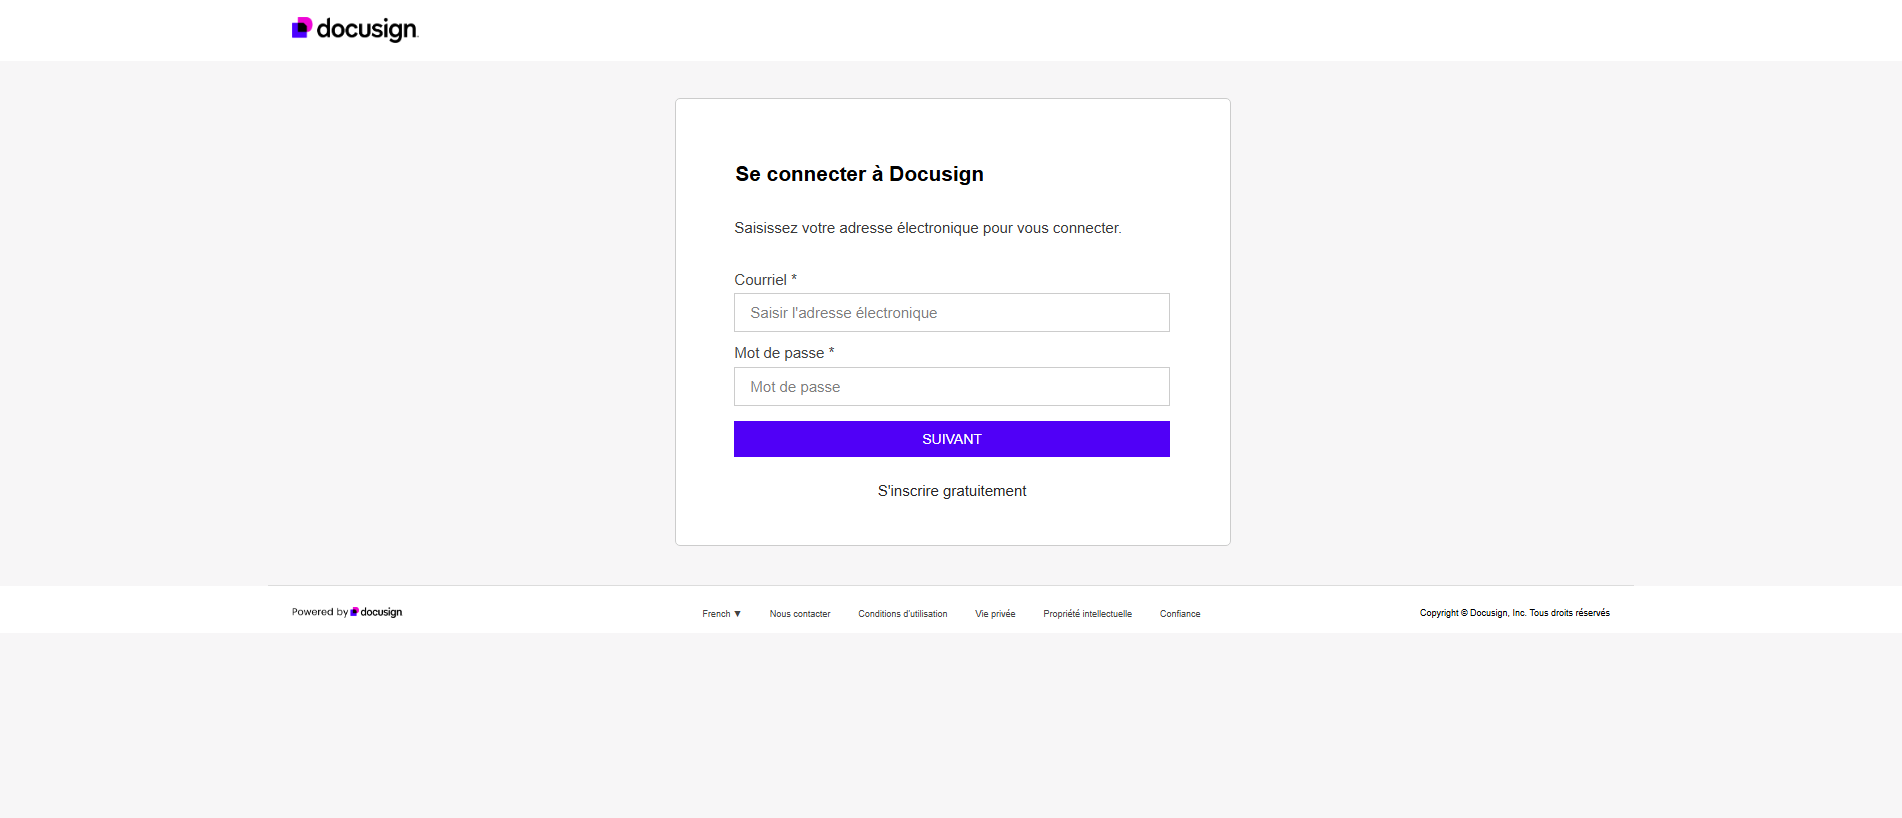This screenshot has width=1902, height=818.
Task: Open Conditions d'utilisation in the footer
Action: coord(903,614)
